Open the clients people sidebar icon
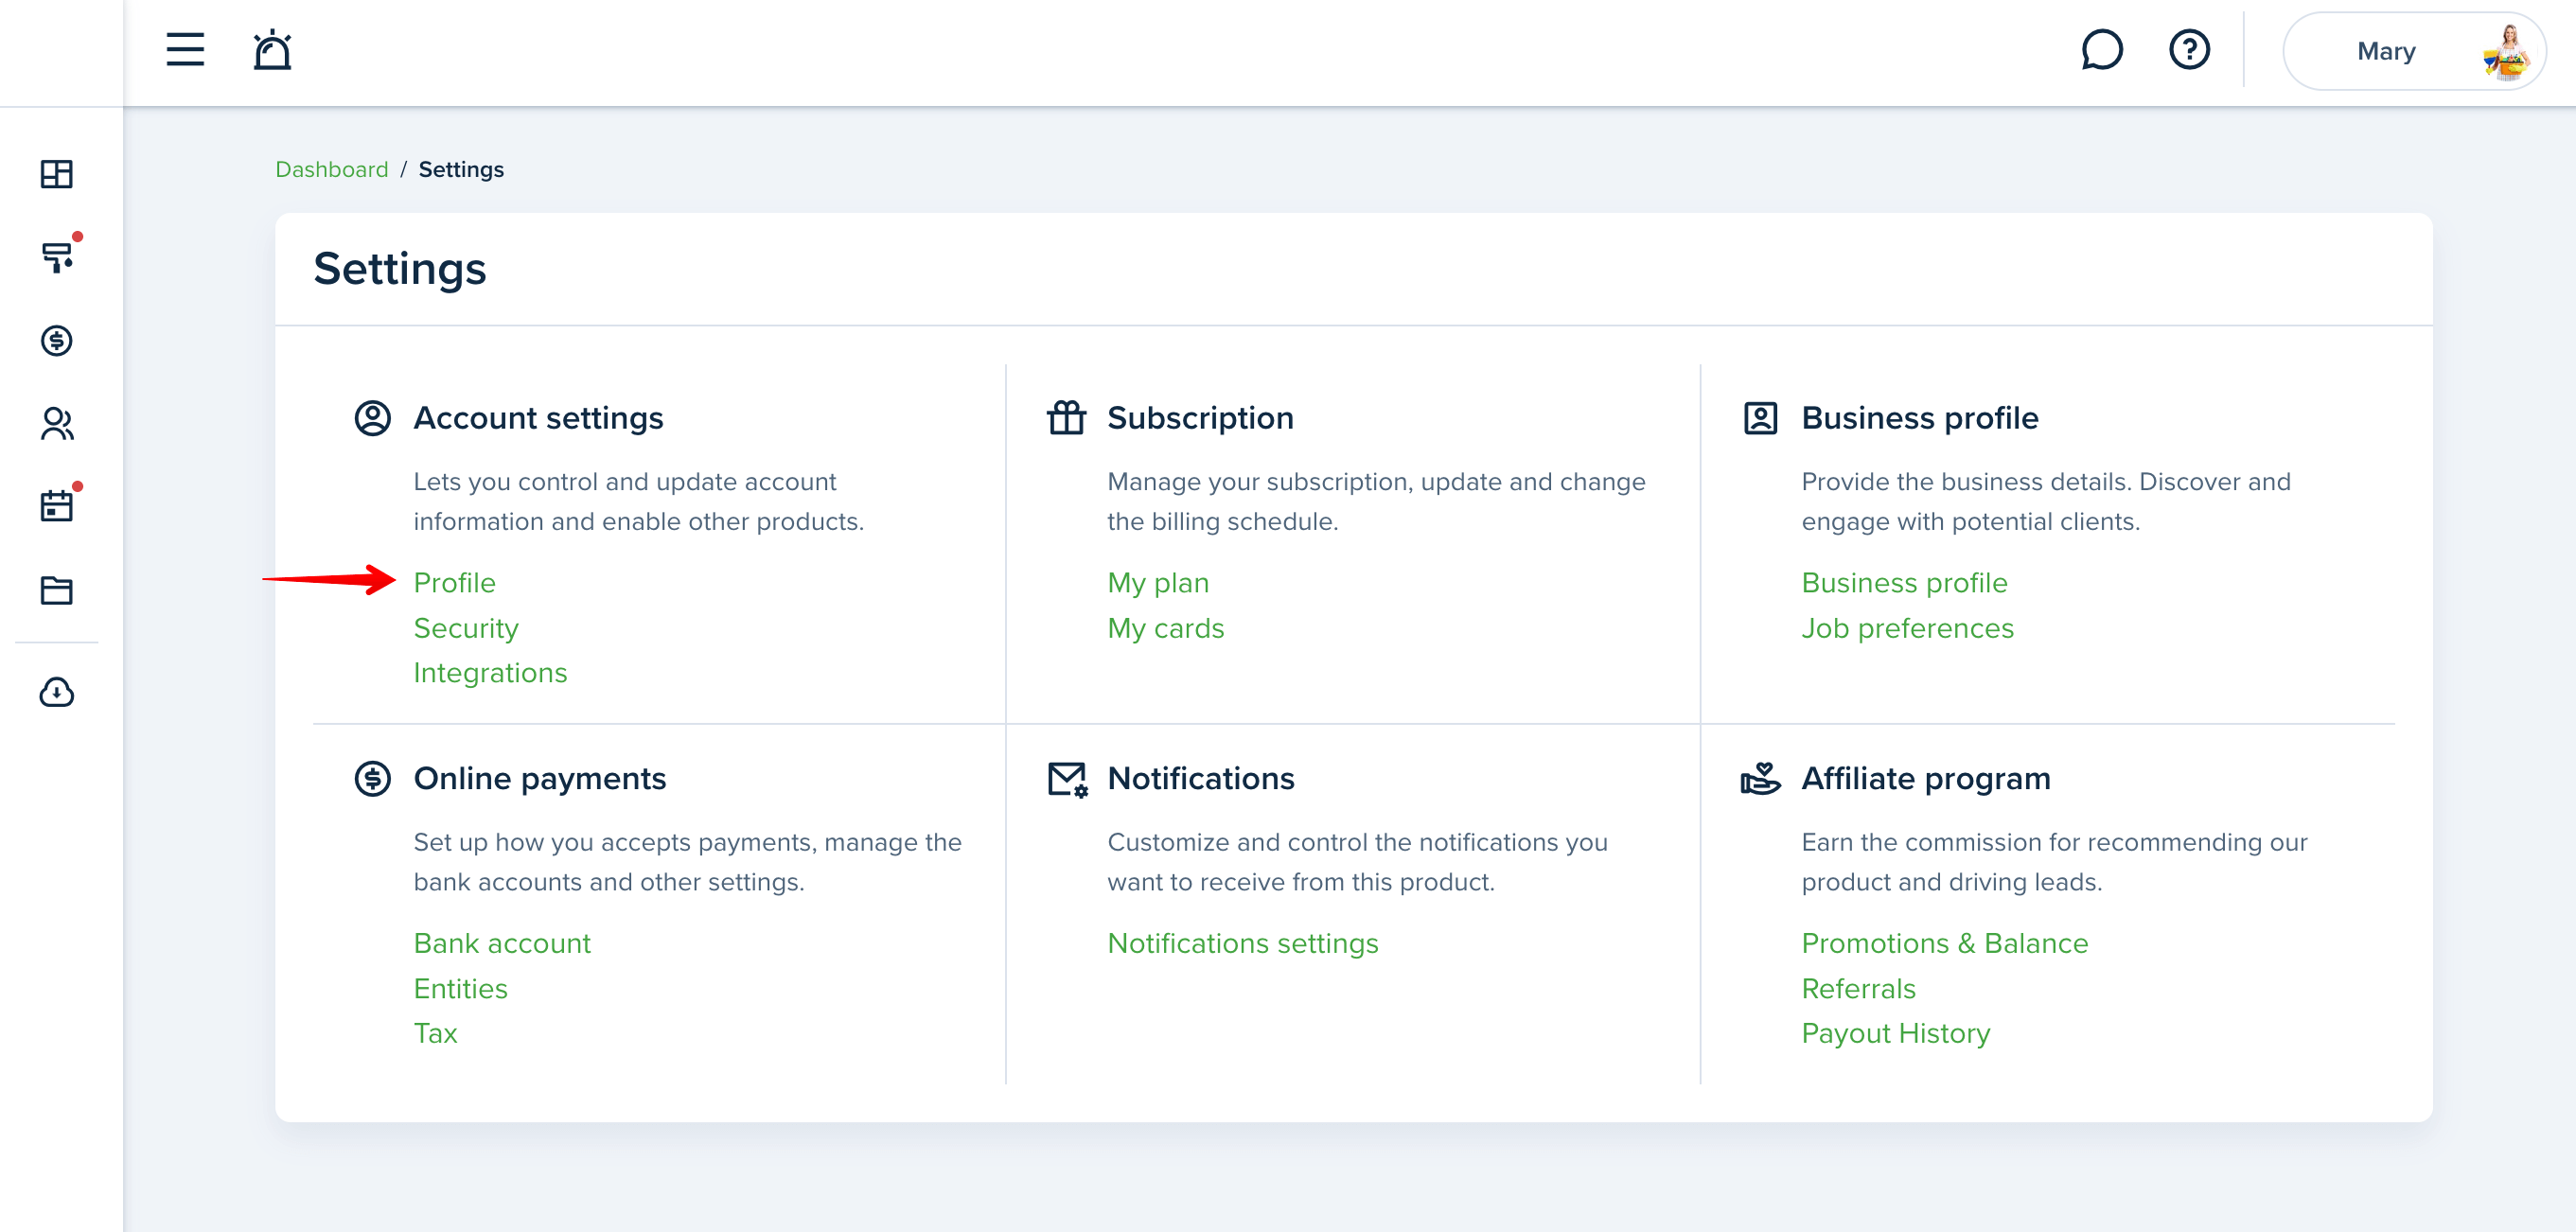The height and width of the screenshot is (1232, 2576). click(57, 424)
